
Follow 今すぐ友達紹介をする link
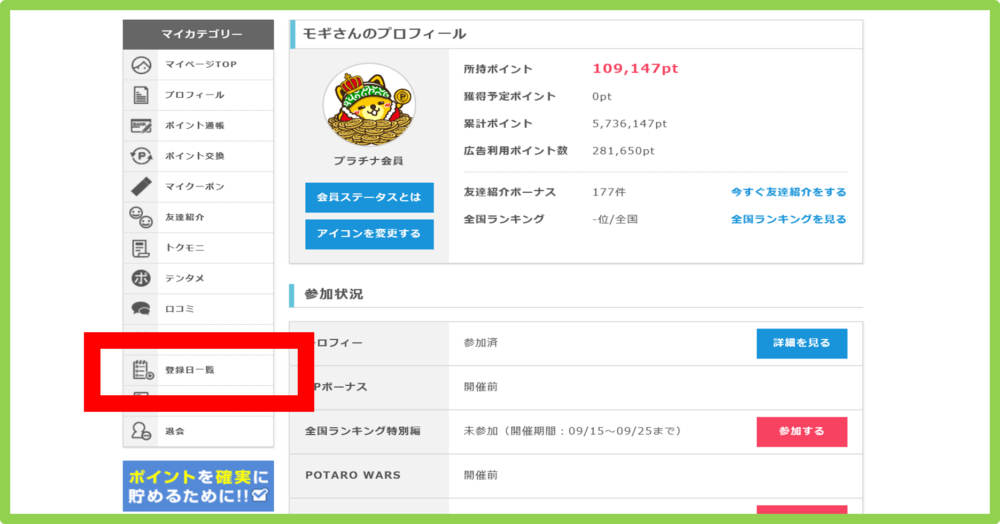(x=788, y=192)
